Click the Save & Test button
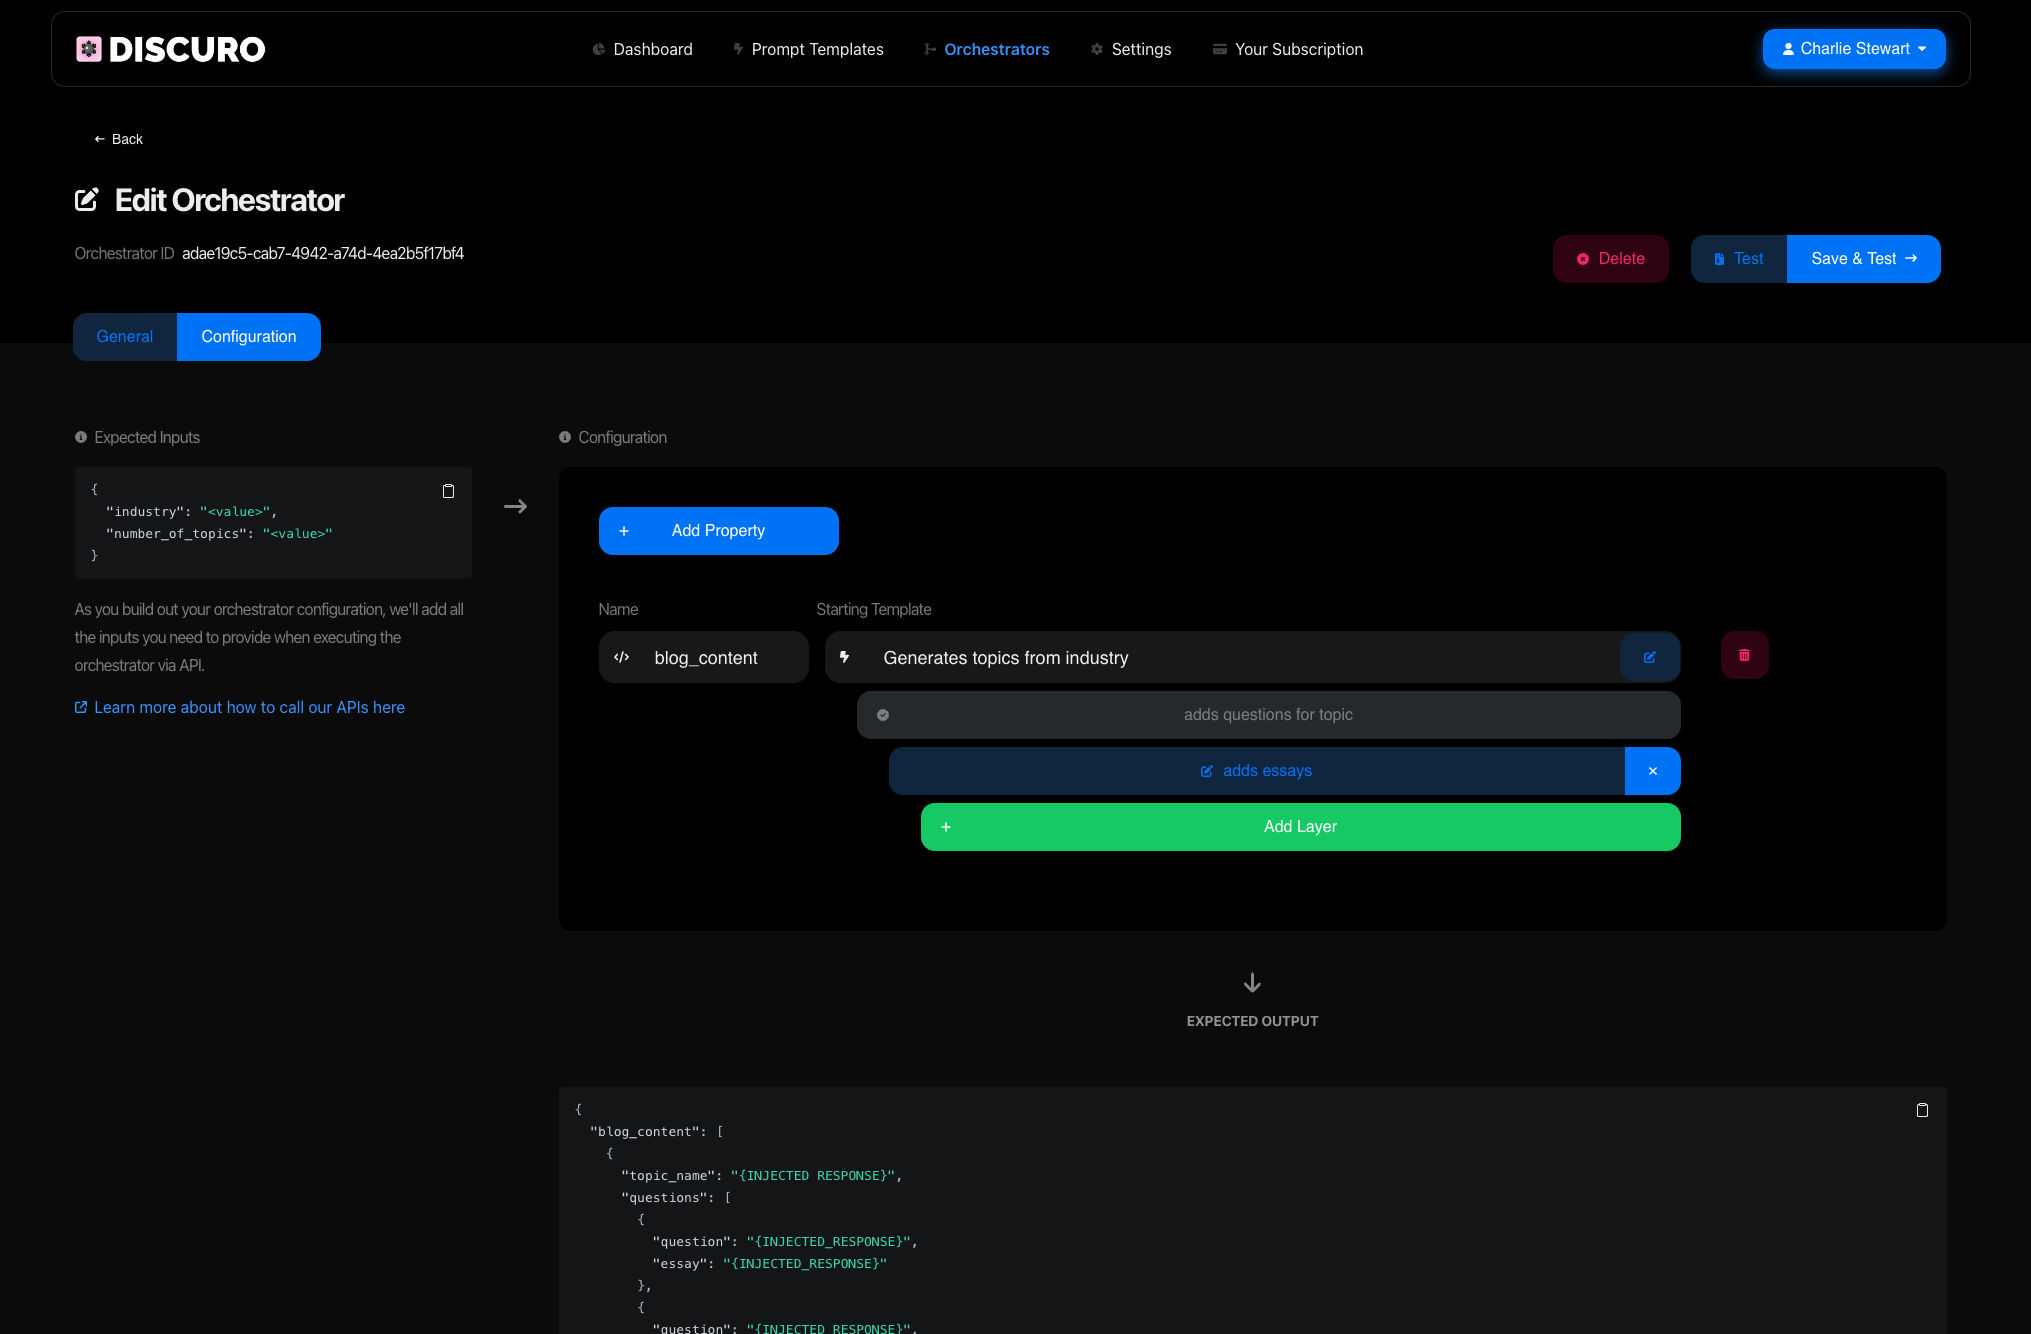Viewport: 2031px width, 1334px height. 1863,258
